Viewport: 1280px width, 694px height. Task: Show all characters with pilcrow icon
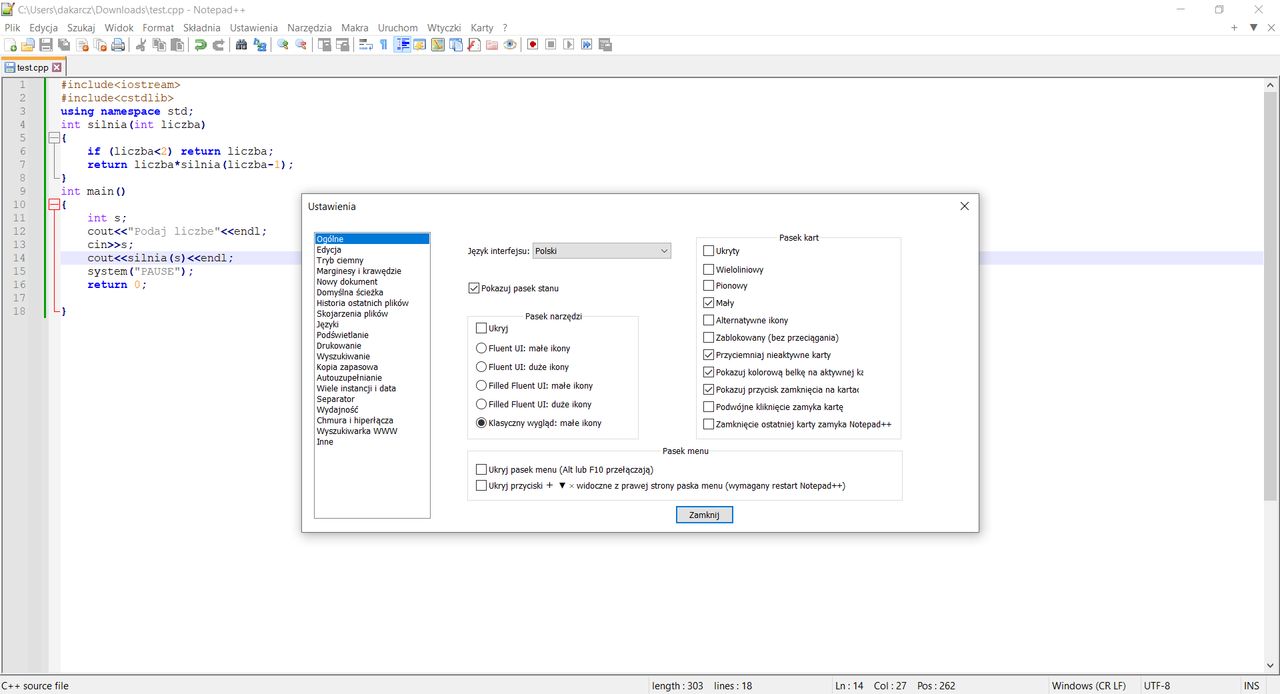[383, 44]
